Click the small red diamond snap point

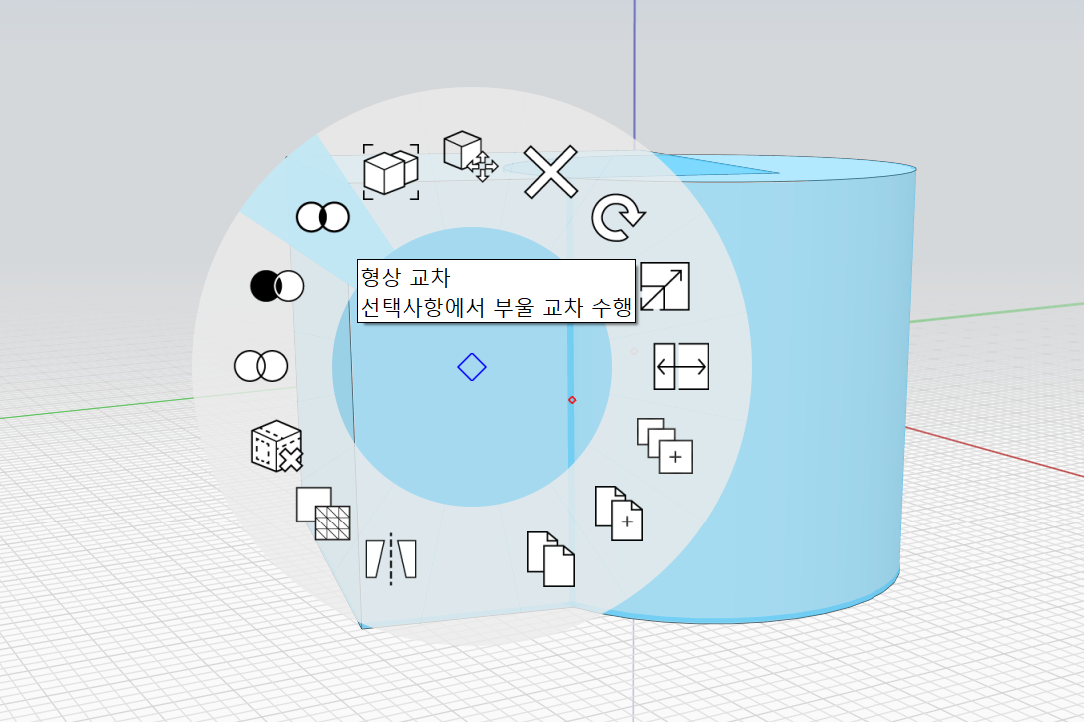[x=572, y=400]
